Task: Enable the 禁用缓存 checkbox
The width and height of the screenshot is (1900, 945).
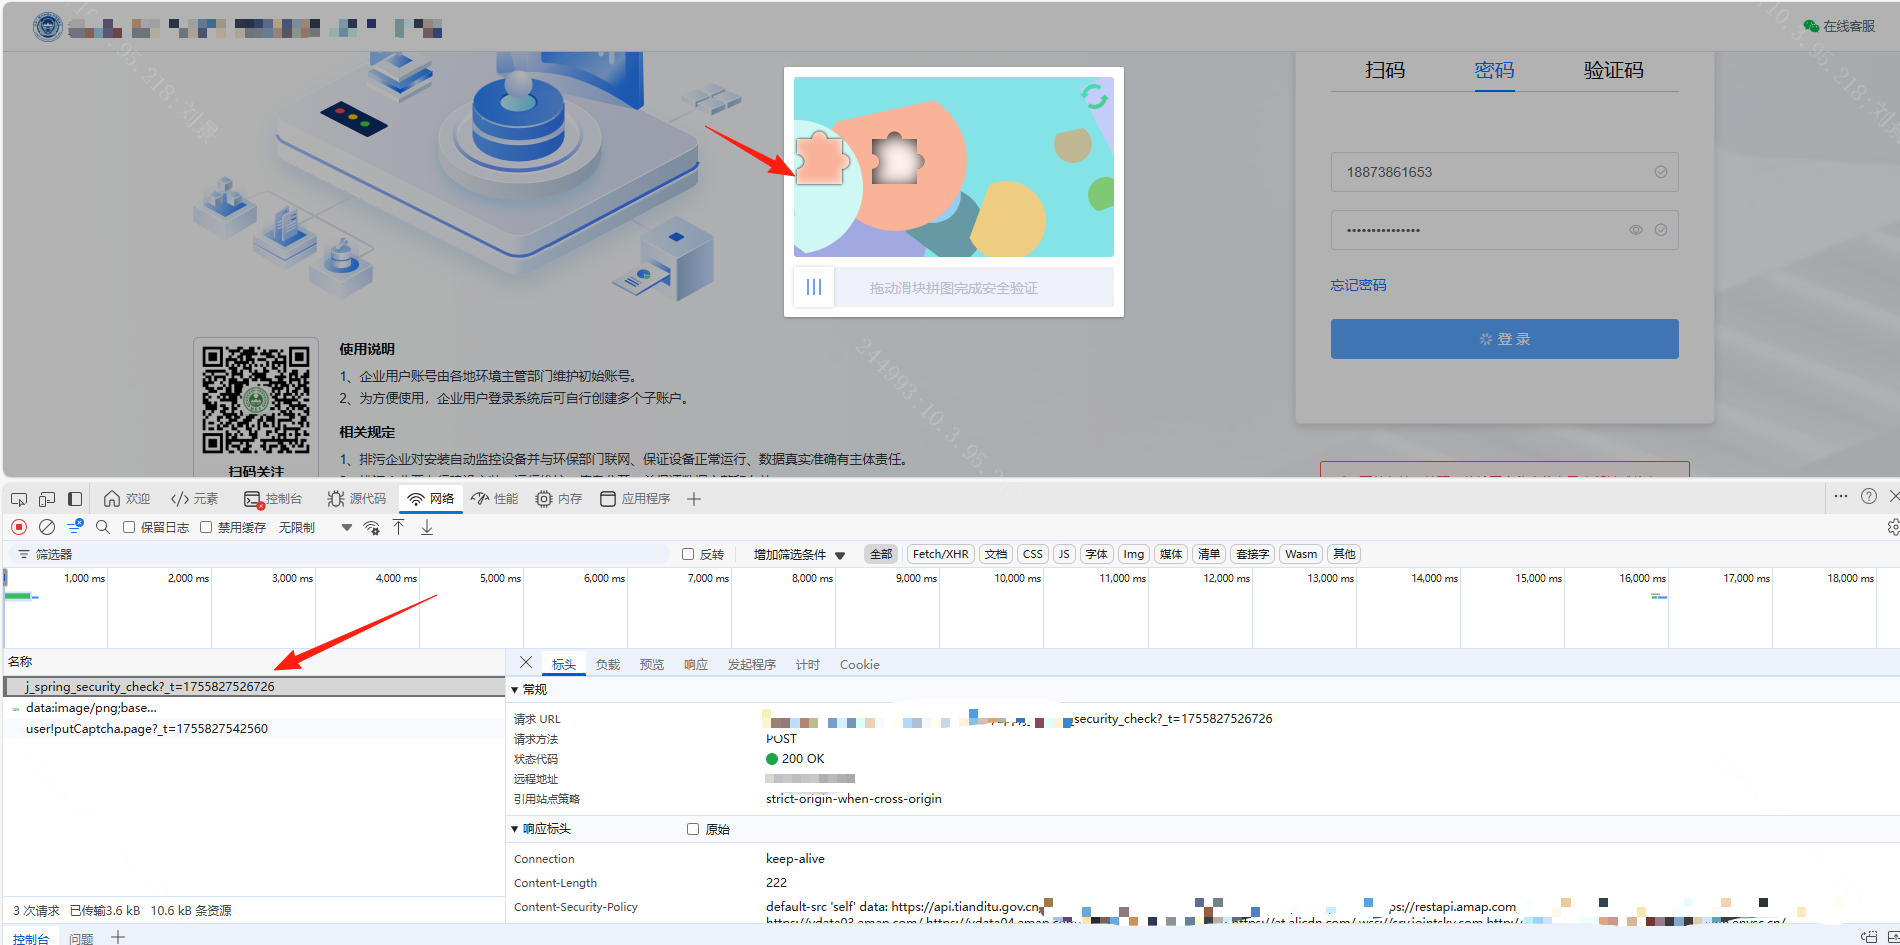Action: 206,527
